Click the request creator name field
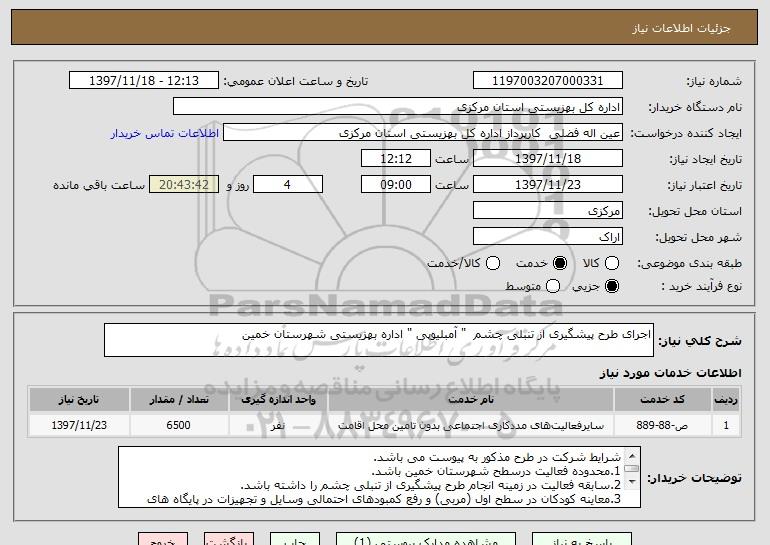The width and height of the screenshot is (770, 545). (423, 133)
